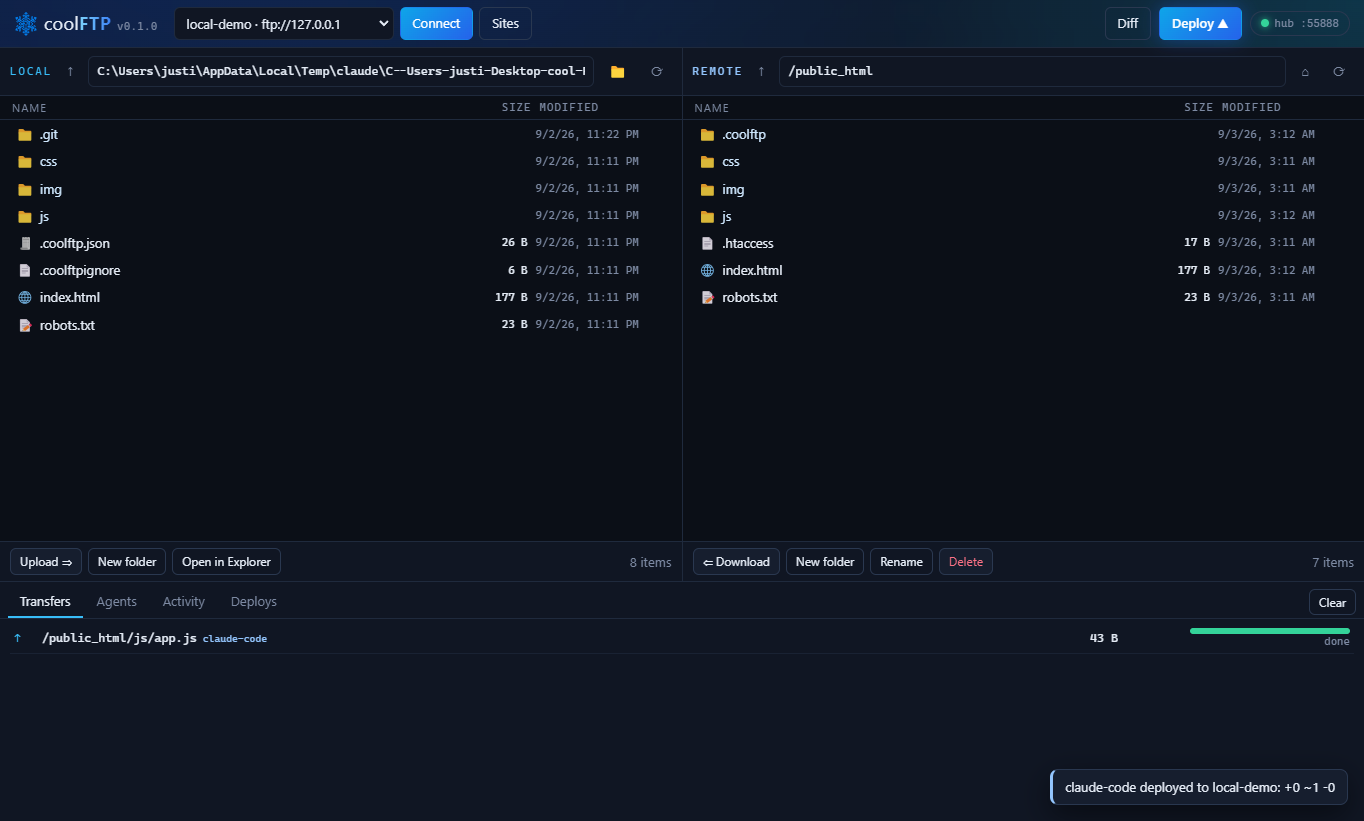Go to remote home directory
This screenshot has height=821, width=1364.
tap(1304, 72)
